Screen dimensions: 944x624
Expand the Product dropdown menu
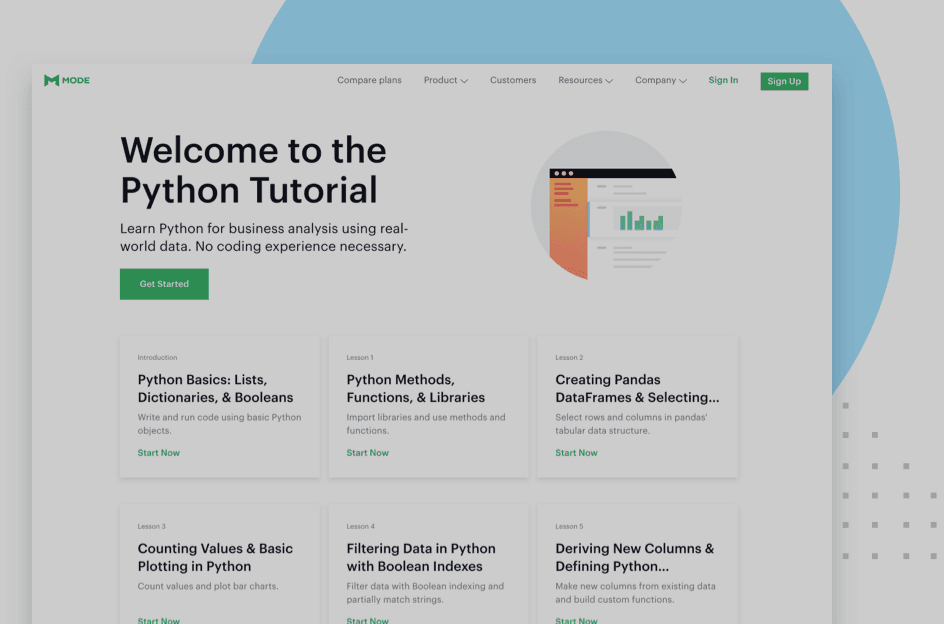445,80
